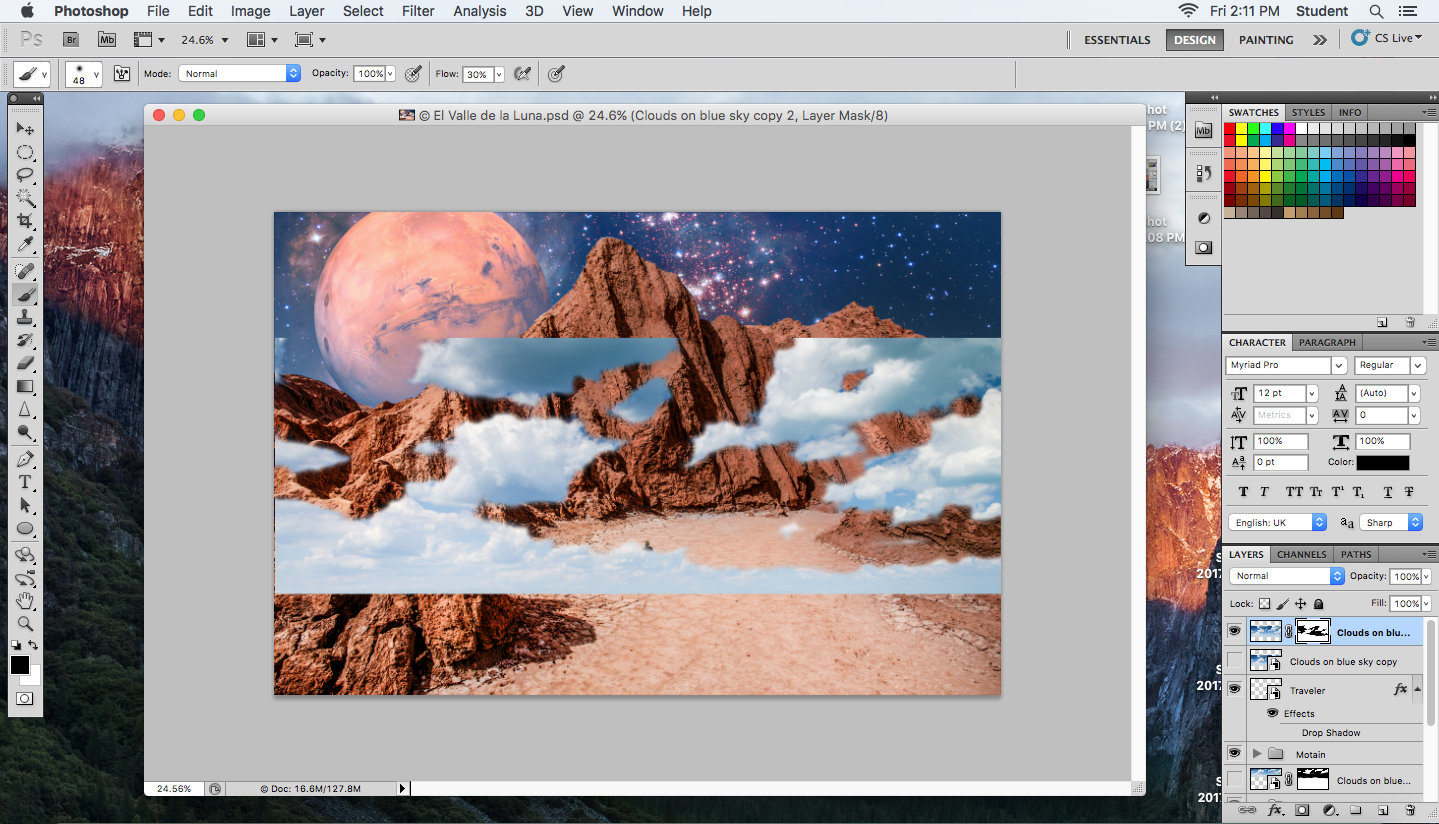Open the brush Opacity slider dropdown

390,73
